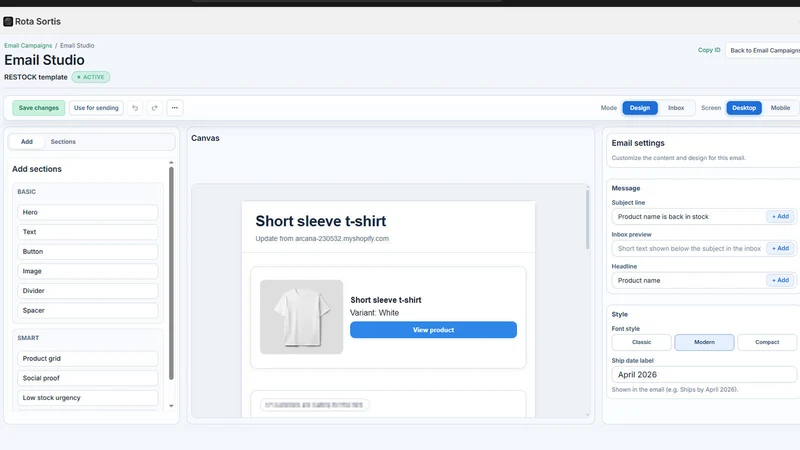Add a Hero section
Viewport: 800px width, 450px height.
click(x=88, y=212)
